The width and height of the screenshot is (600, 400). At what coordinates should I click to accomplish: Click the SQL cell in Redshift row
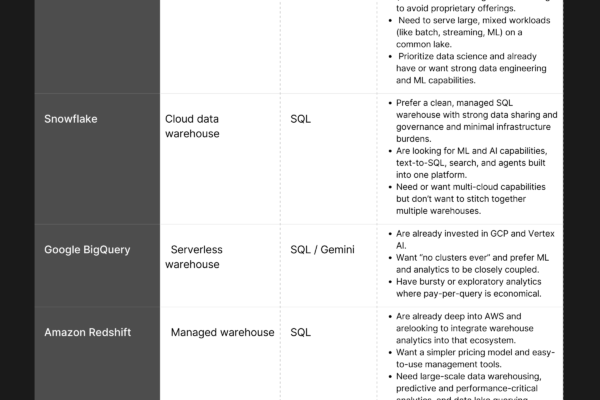pos(300,332)
